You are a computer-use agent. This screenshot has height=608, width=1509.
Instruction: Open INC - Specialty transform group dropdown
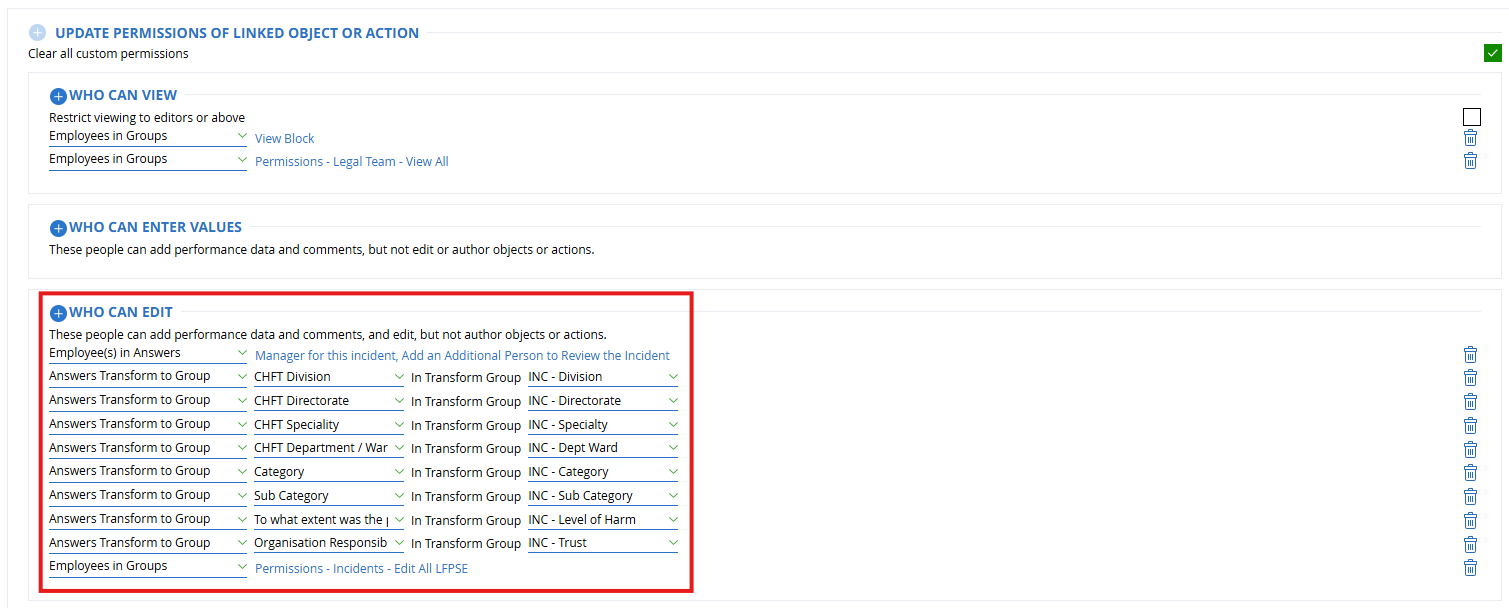point(603,425)
